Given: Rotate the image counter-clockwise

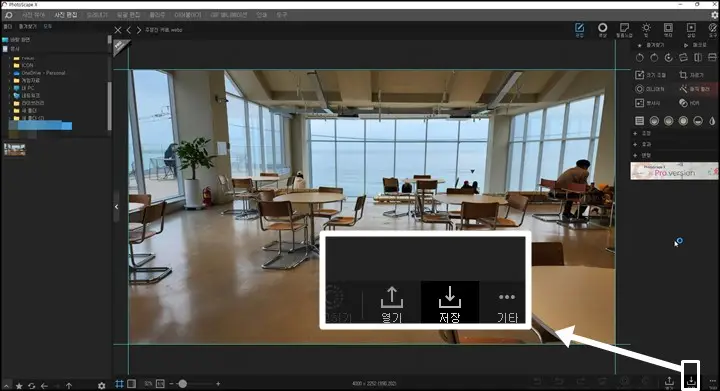Looking at the screenshot, I should pyautogui.click(x=640, y=58).
